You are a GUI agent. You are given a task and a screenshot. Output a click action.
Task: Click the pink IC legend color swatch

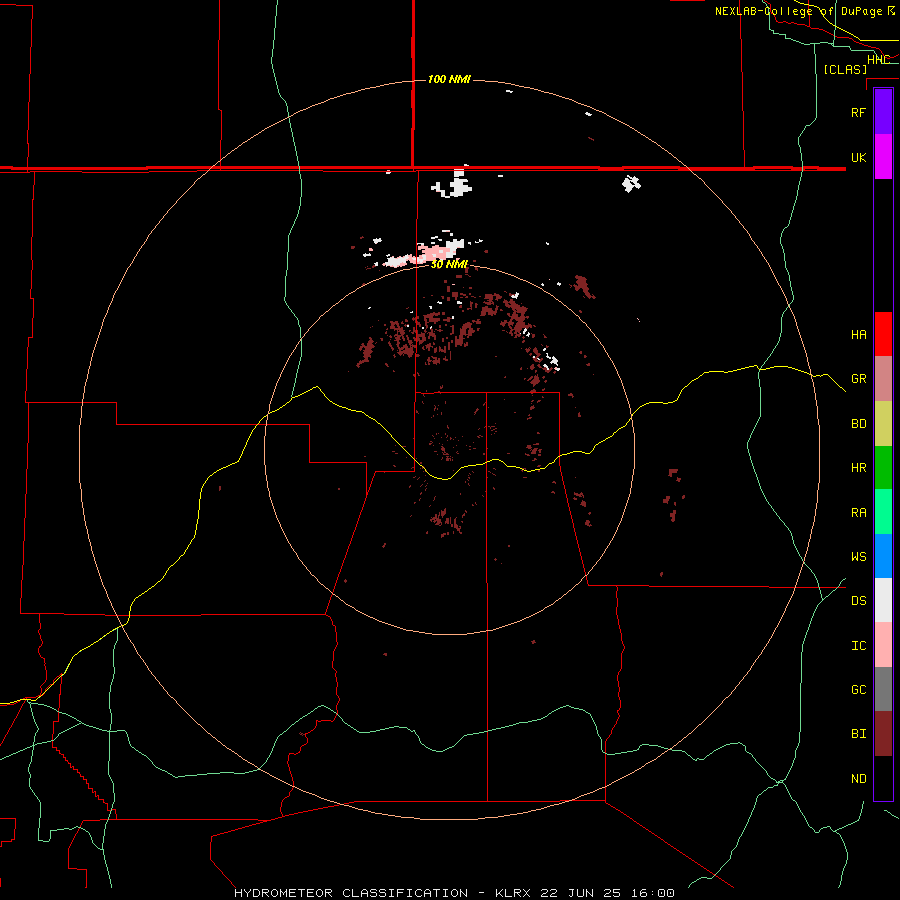point(883,645)
